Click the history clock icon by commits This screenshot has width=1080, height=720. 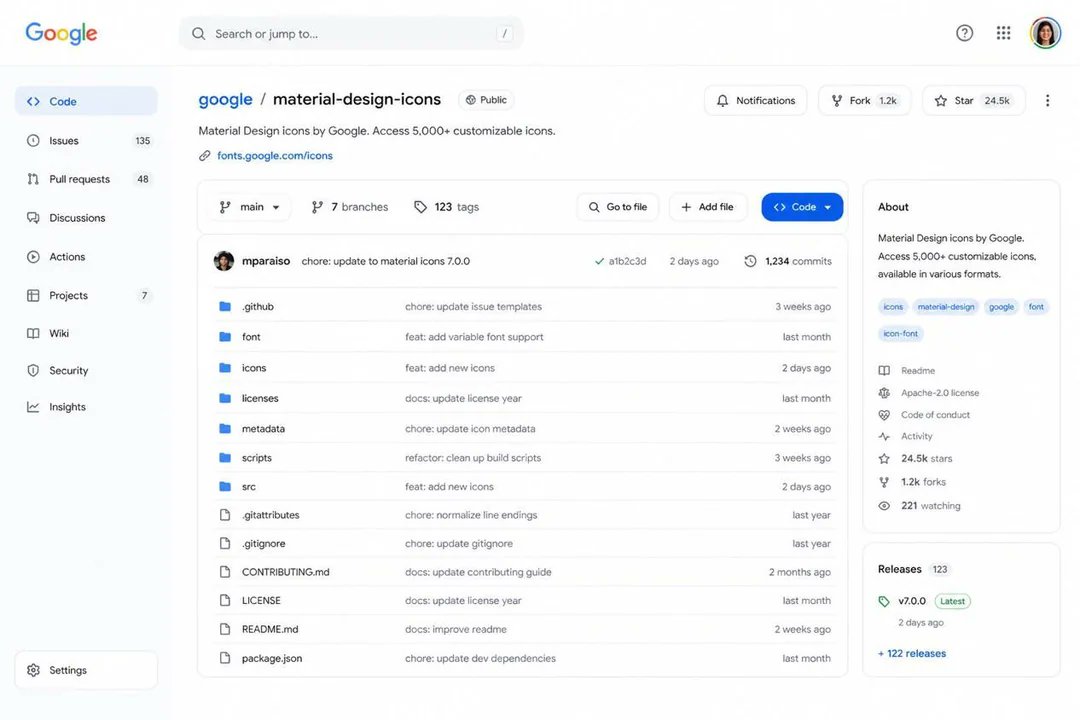750,261
